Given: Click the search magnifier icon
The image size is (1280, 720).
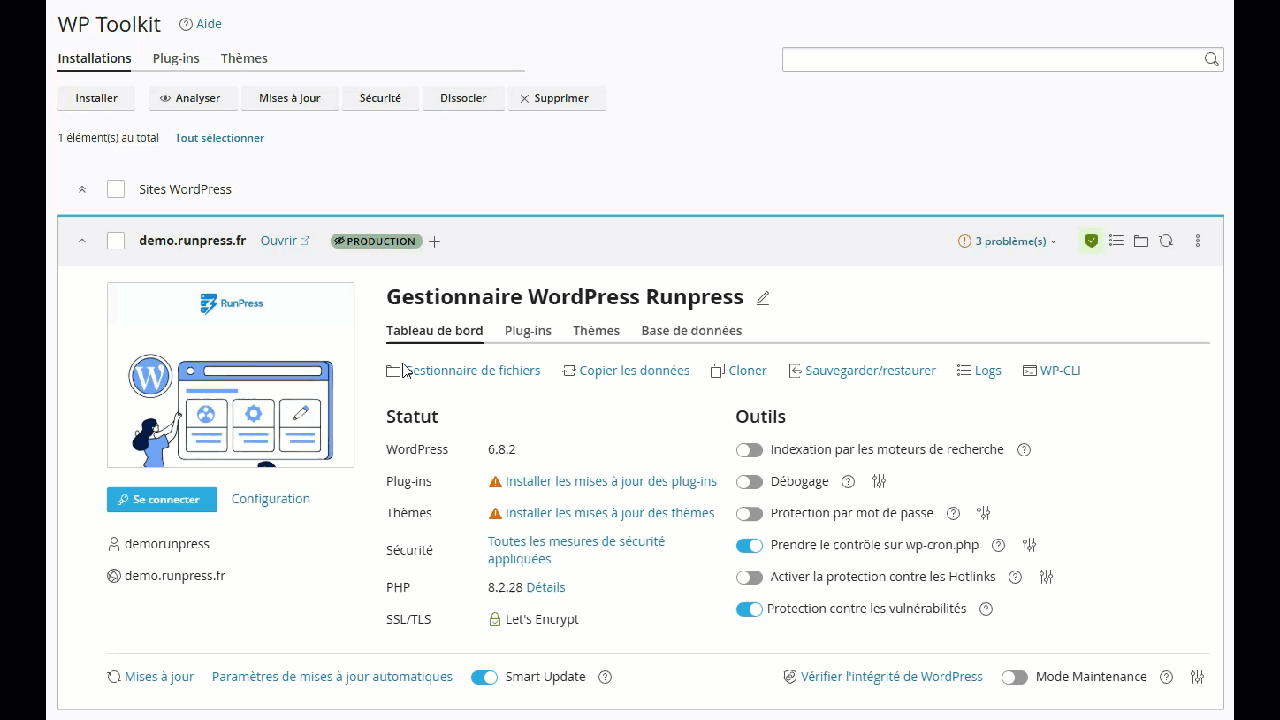Looking at the screenshot, I should coord(1211,59).
